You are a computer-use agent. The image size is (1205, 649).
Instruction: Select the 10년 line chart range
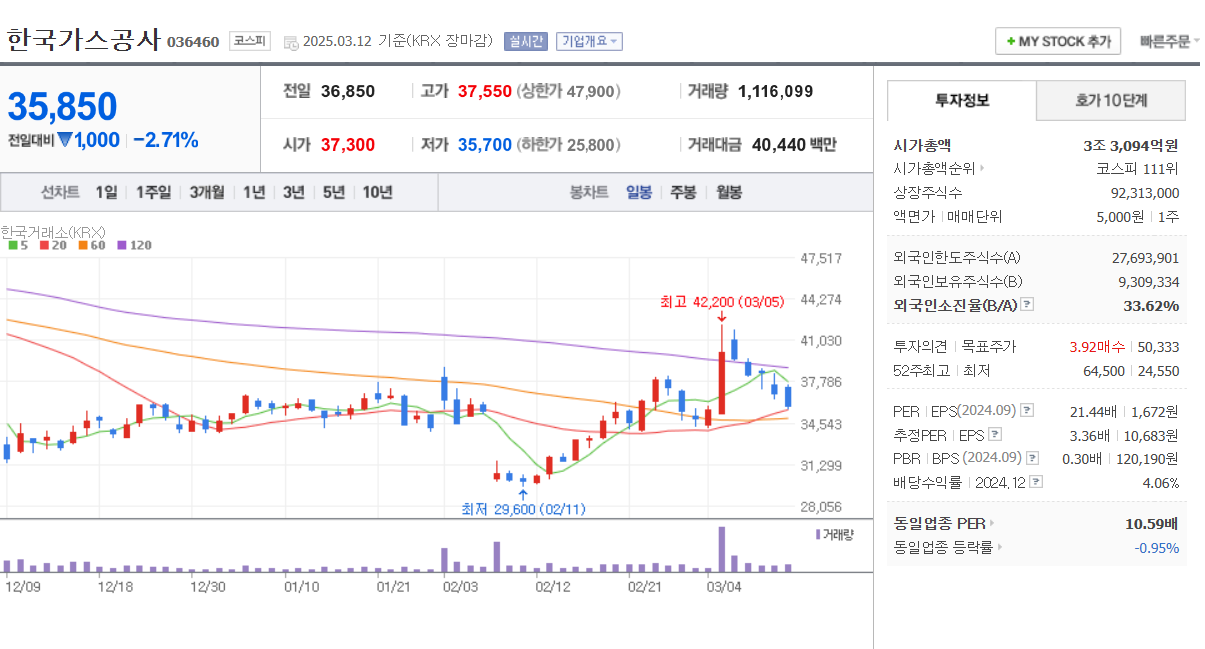coord(377,192)
